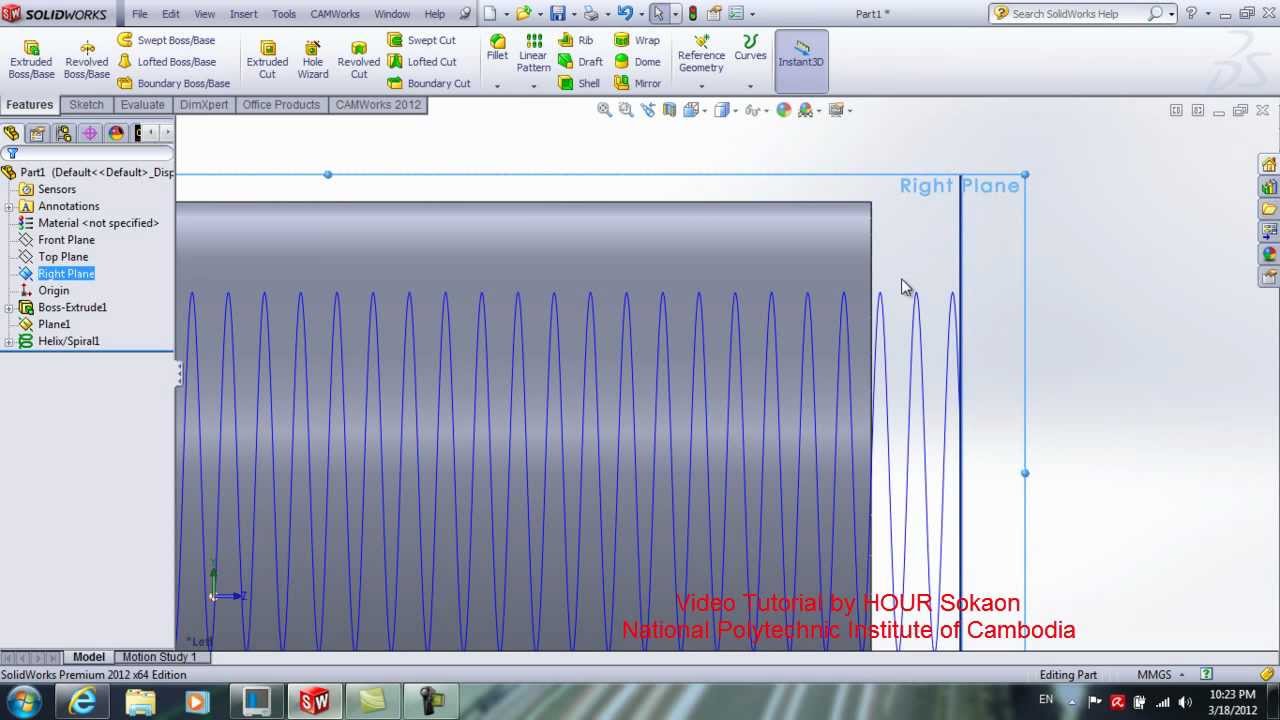Image resolution: width=1280 pixels, height=720 pixels.
Task: Switch to the Sketch tab
Action: click(x=86, y=105)
